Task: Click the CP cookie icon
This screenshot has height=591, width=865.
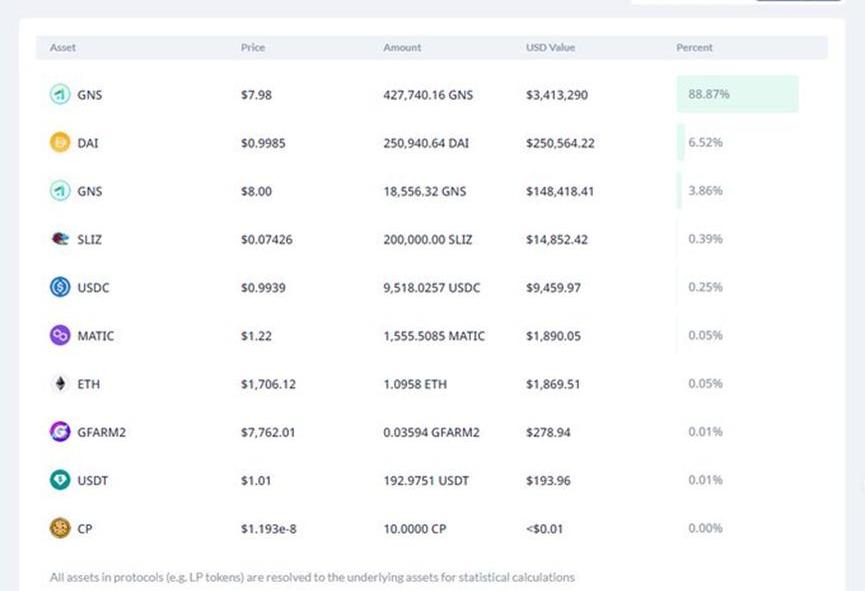Action: 60,528
